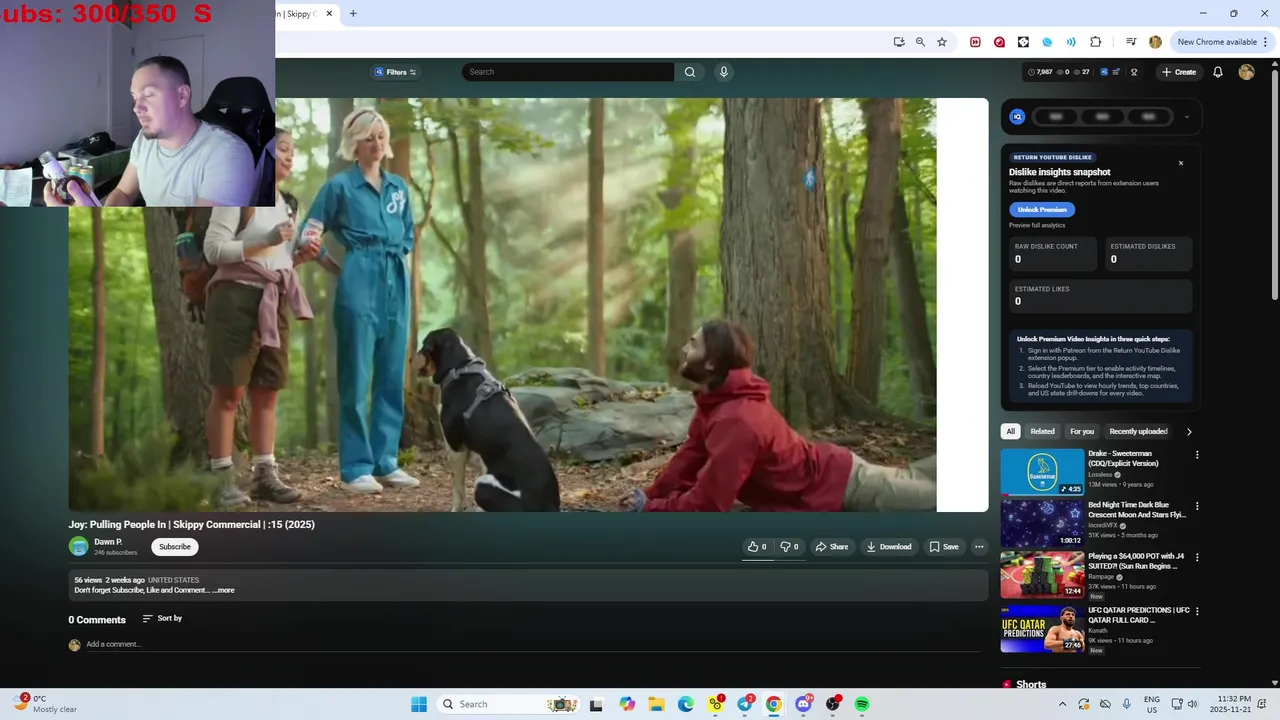This screenshot has width=1280, height=720.
Task: Open $64,000 POT poker video thumbnail
Action: [1042, 574]
